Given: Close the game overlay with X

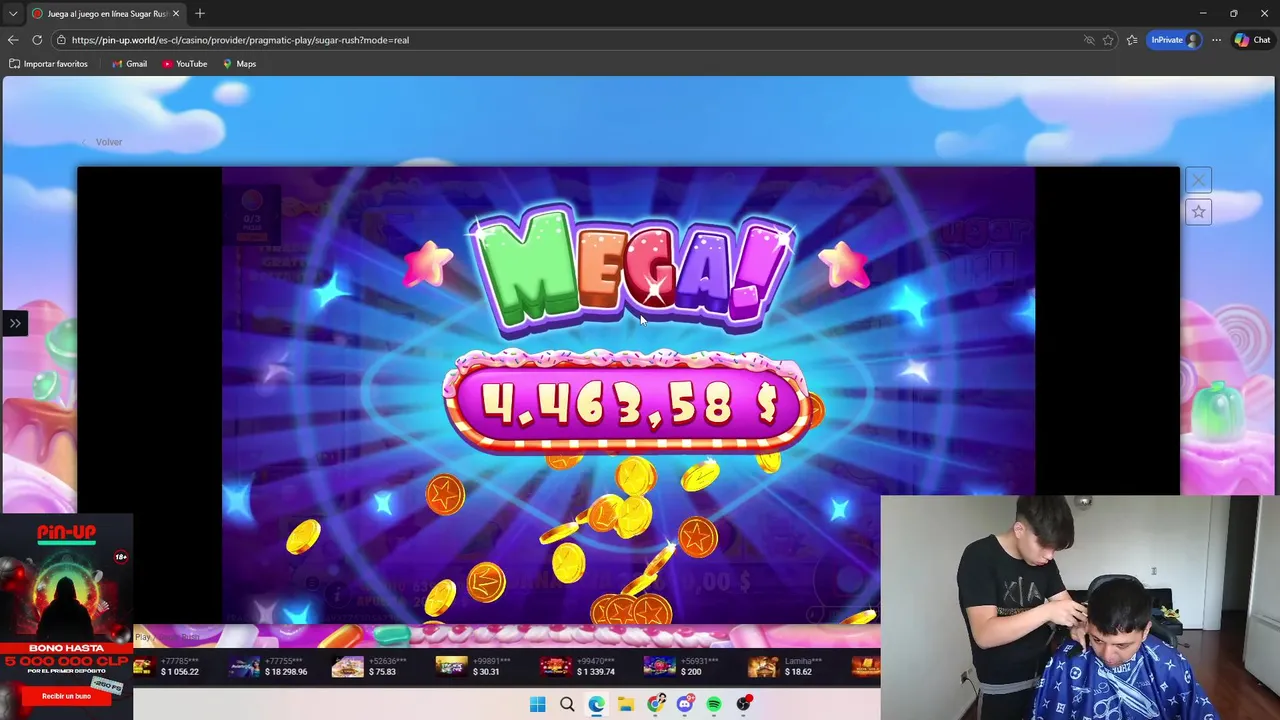Looking at the screenshot, I should pyautogui.click(x=1198, y=180).
